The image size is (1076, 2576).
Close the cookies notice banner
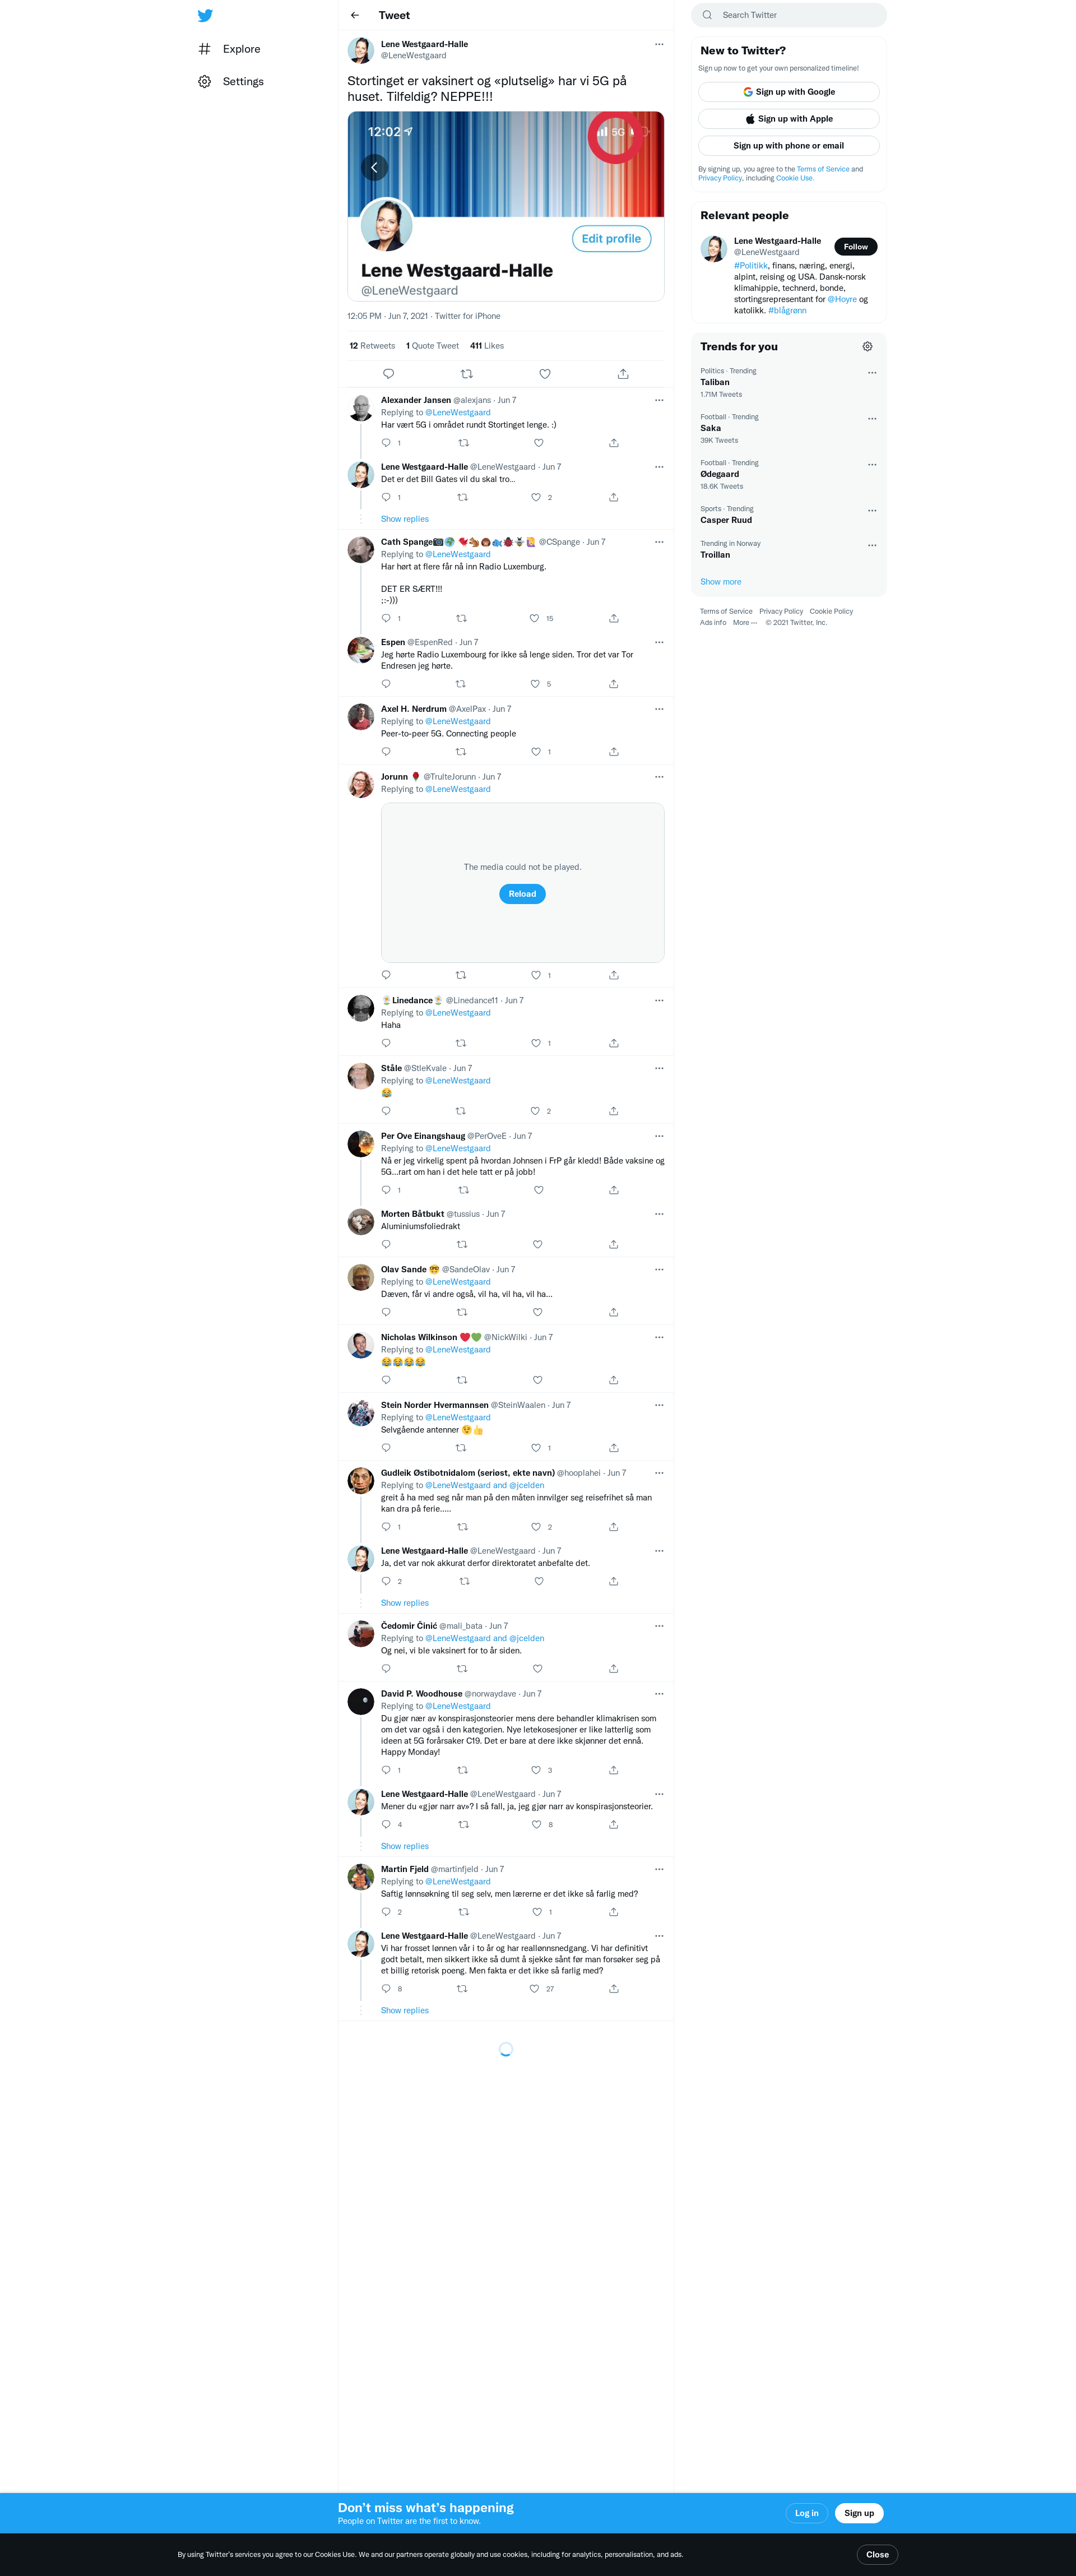pos(877,2554)
